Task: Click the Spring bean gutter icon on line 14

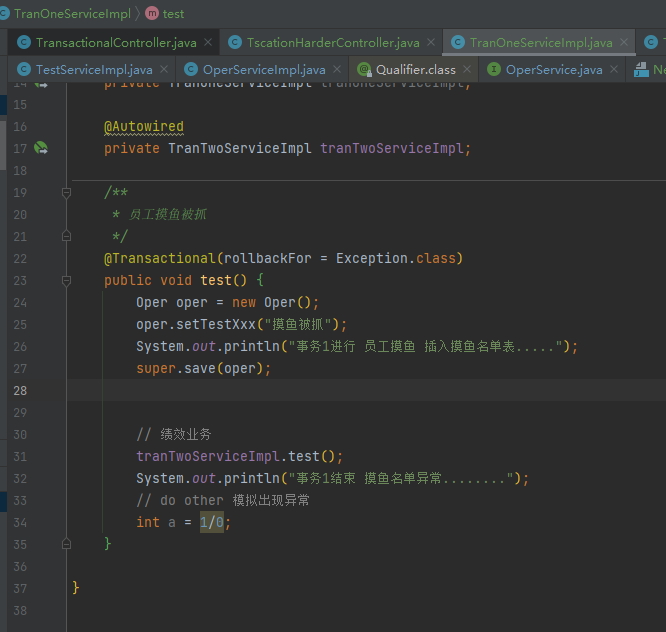Action: point(41,85)
